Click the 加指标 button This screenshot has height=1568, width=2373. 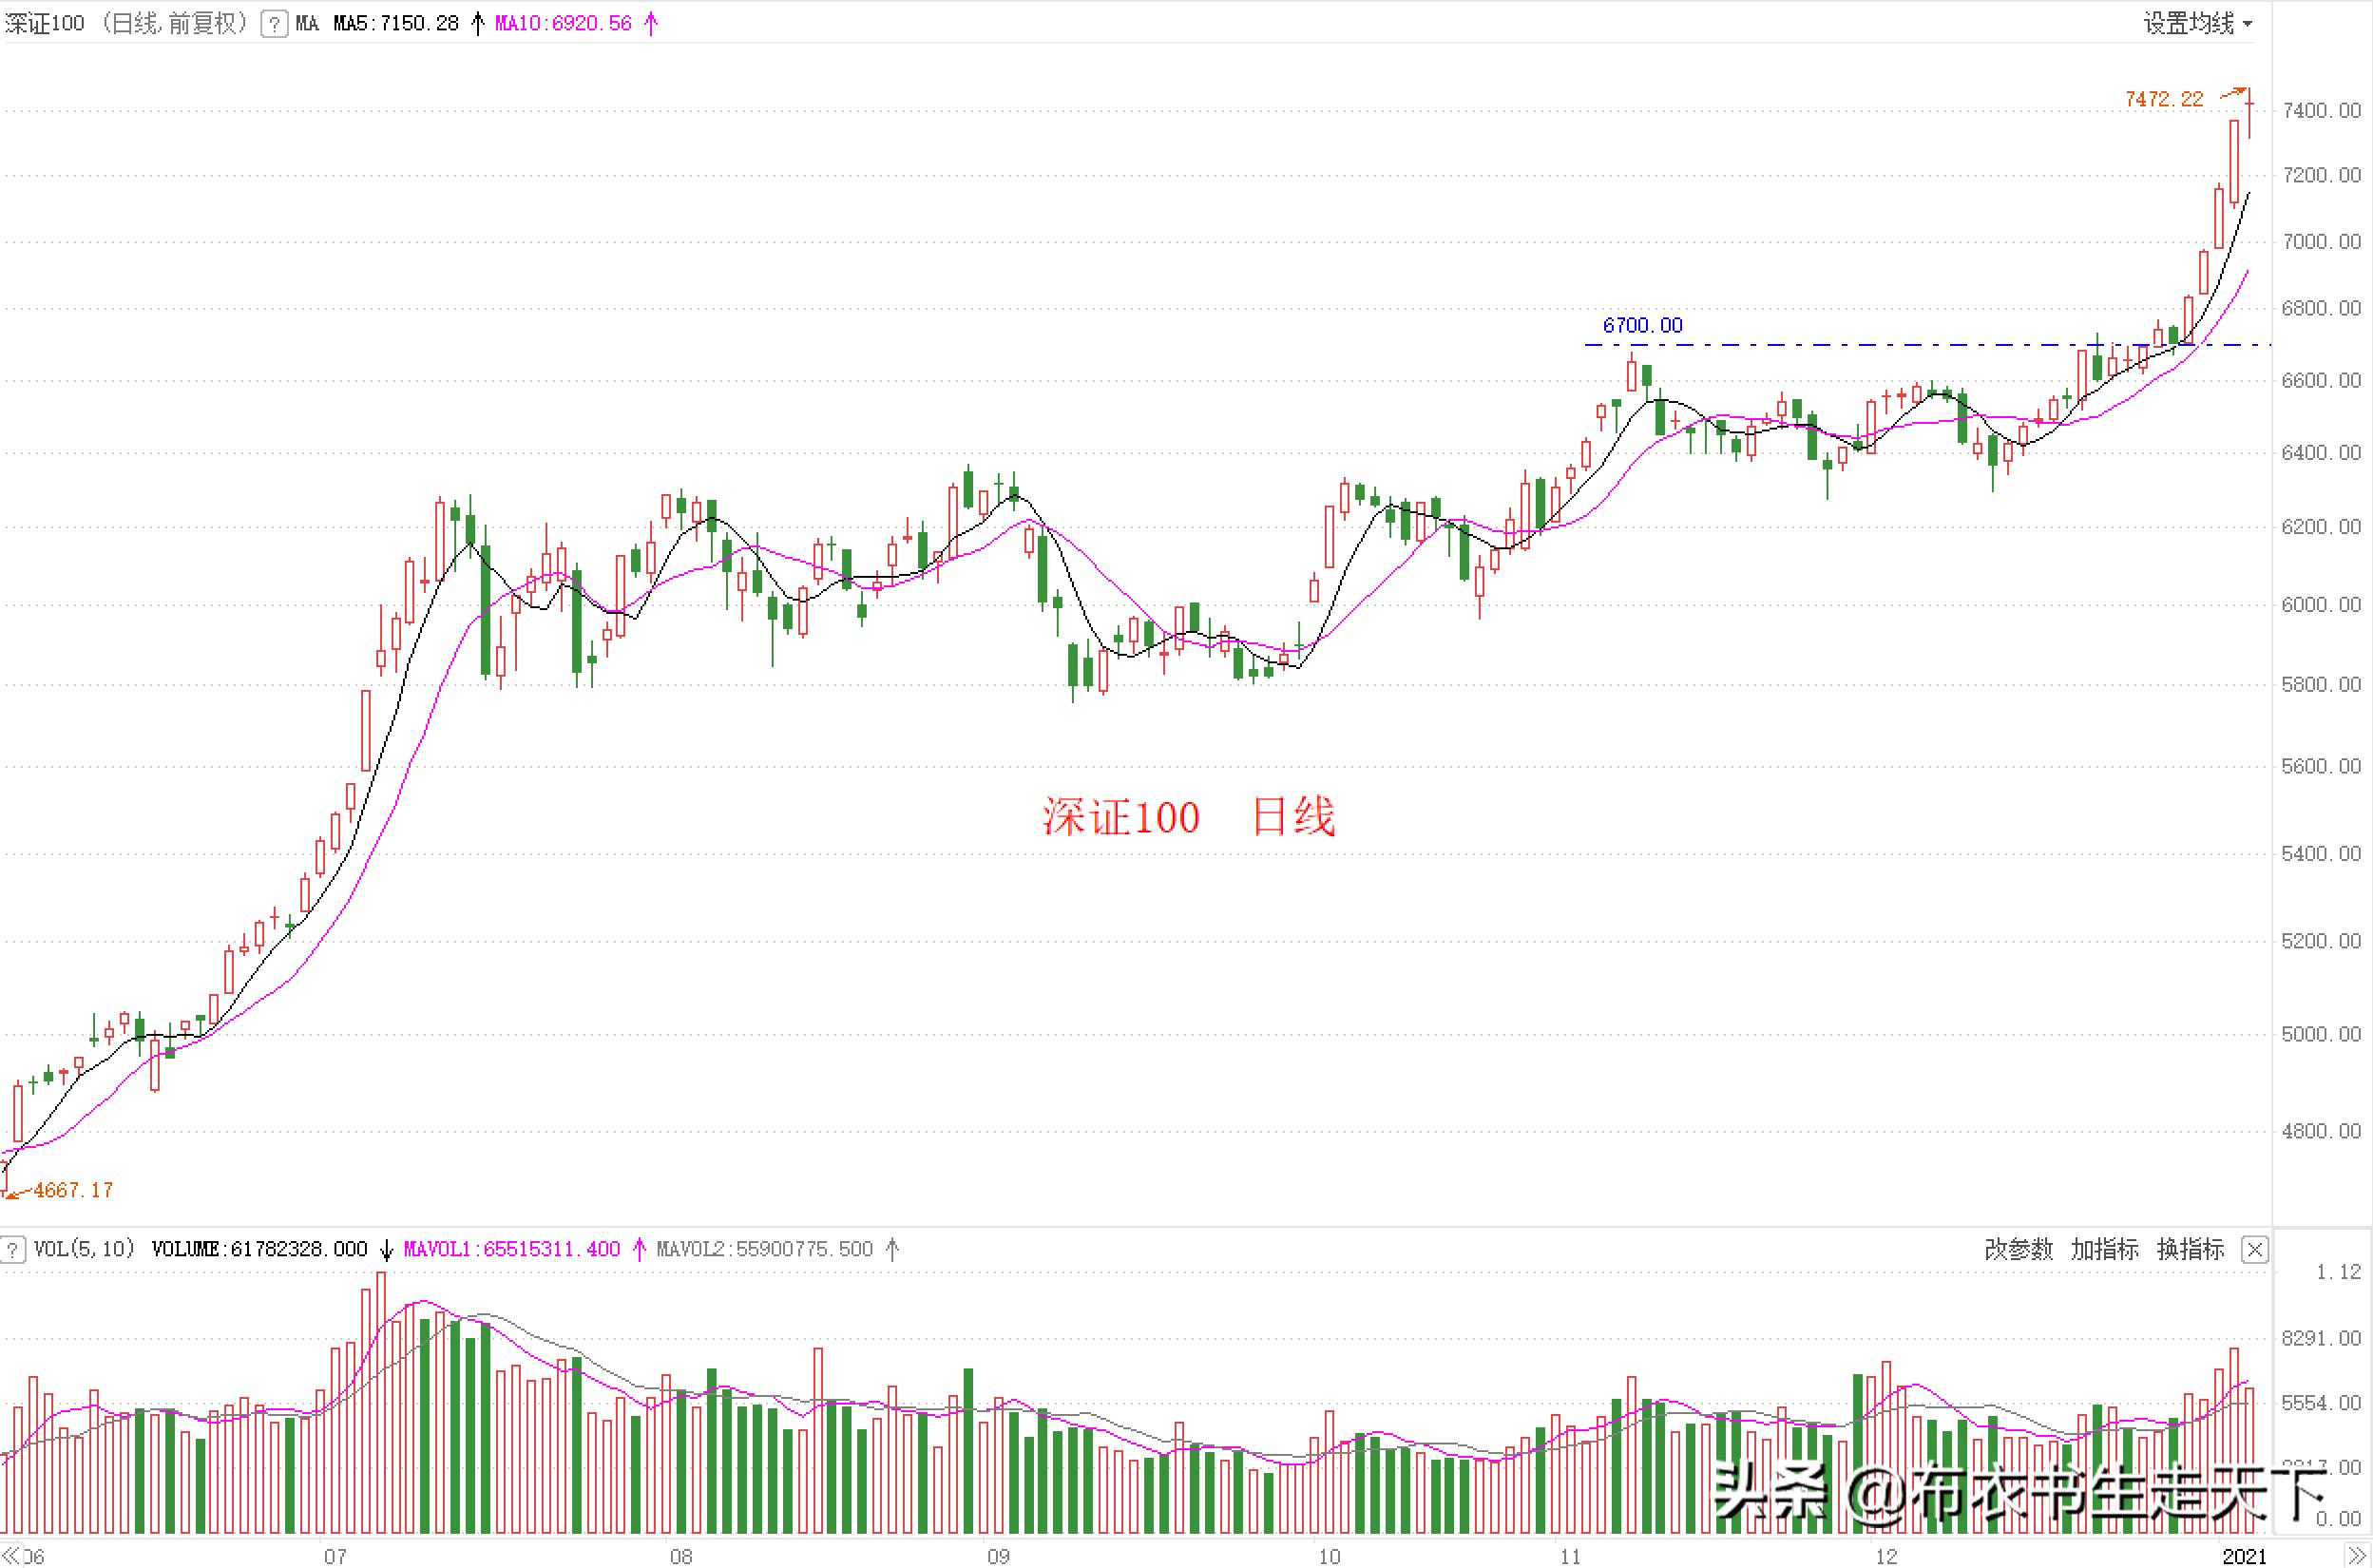(2104, 1250)
